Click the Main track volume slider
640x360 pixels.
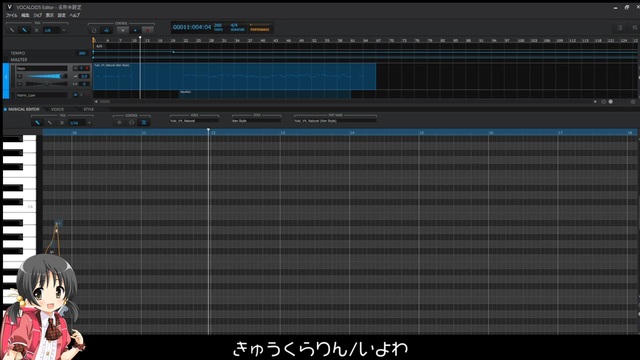[x=46, y=76]
